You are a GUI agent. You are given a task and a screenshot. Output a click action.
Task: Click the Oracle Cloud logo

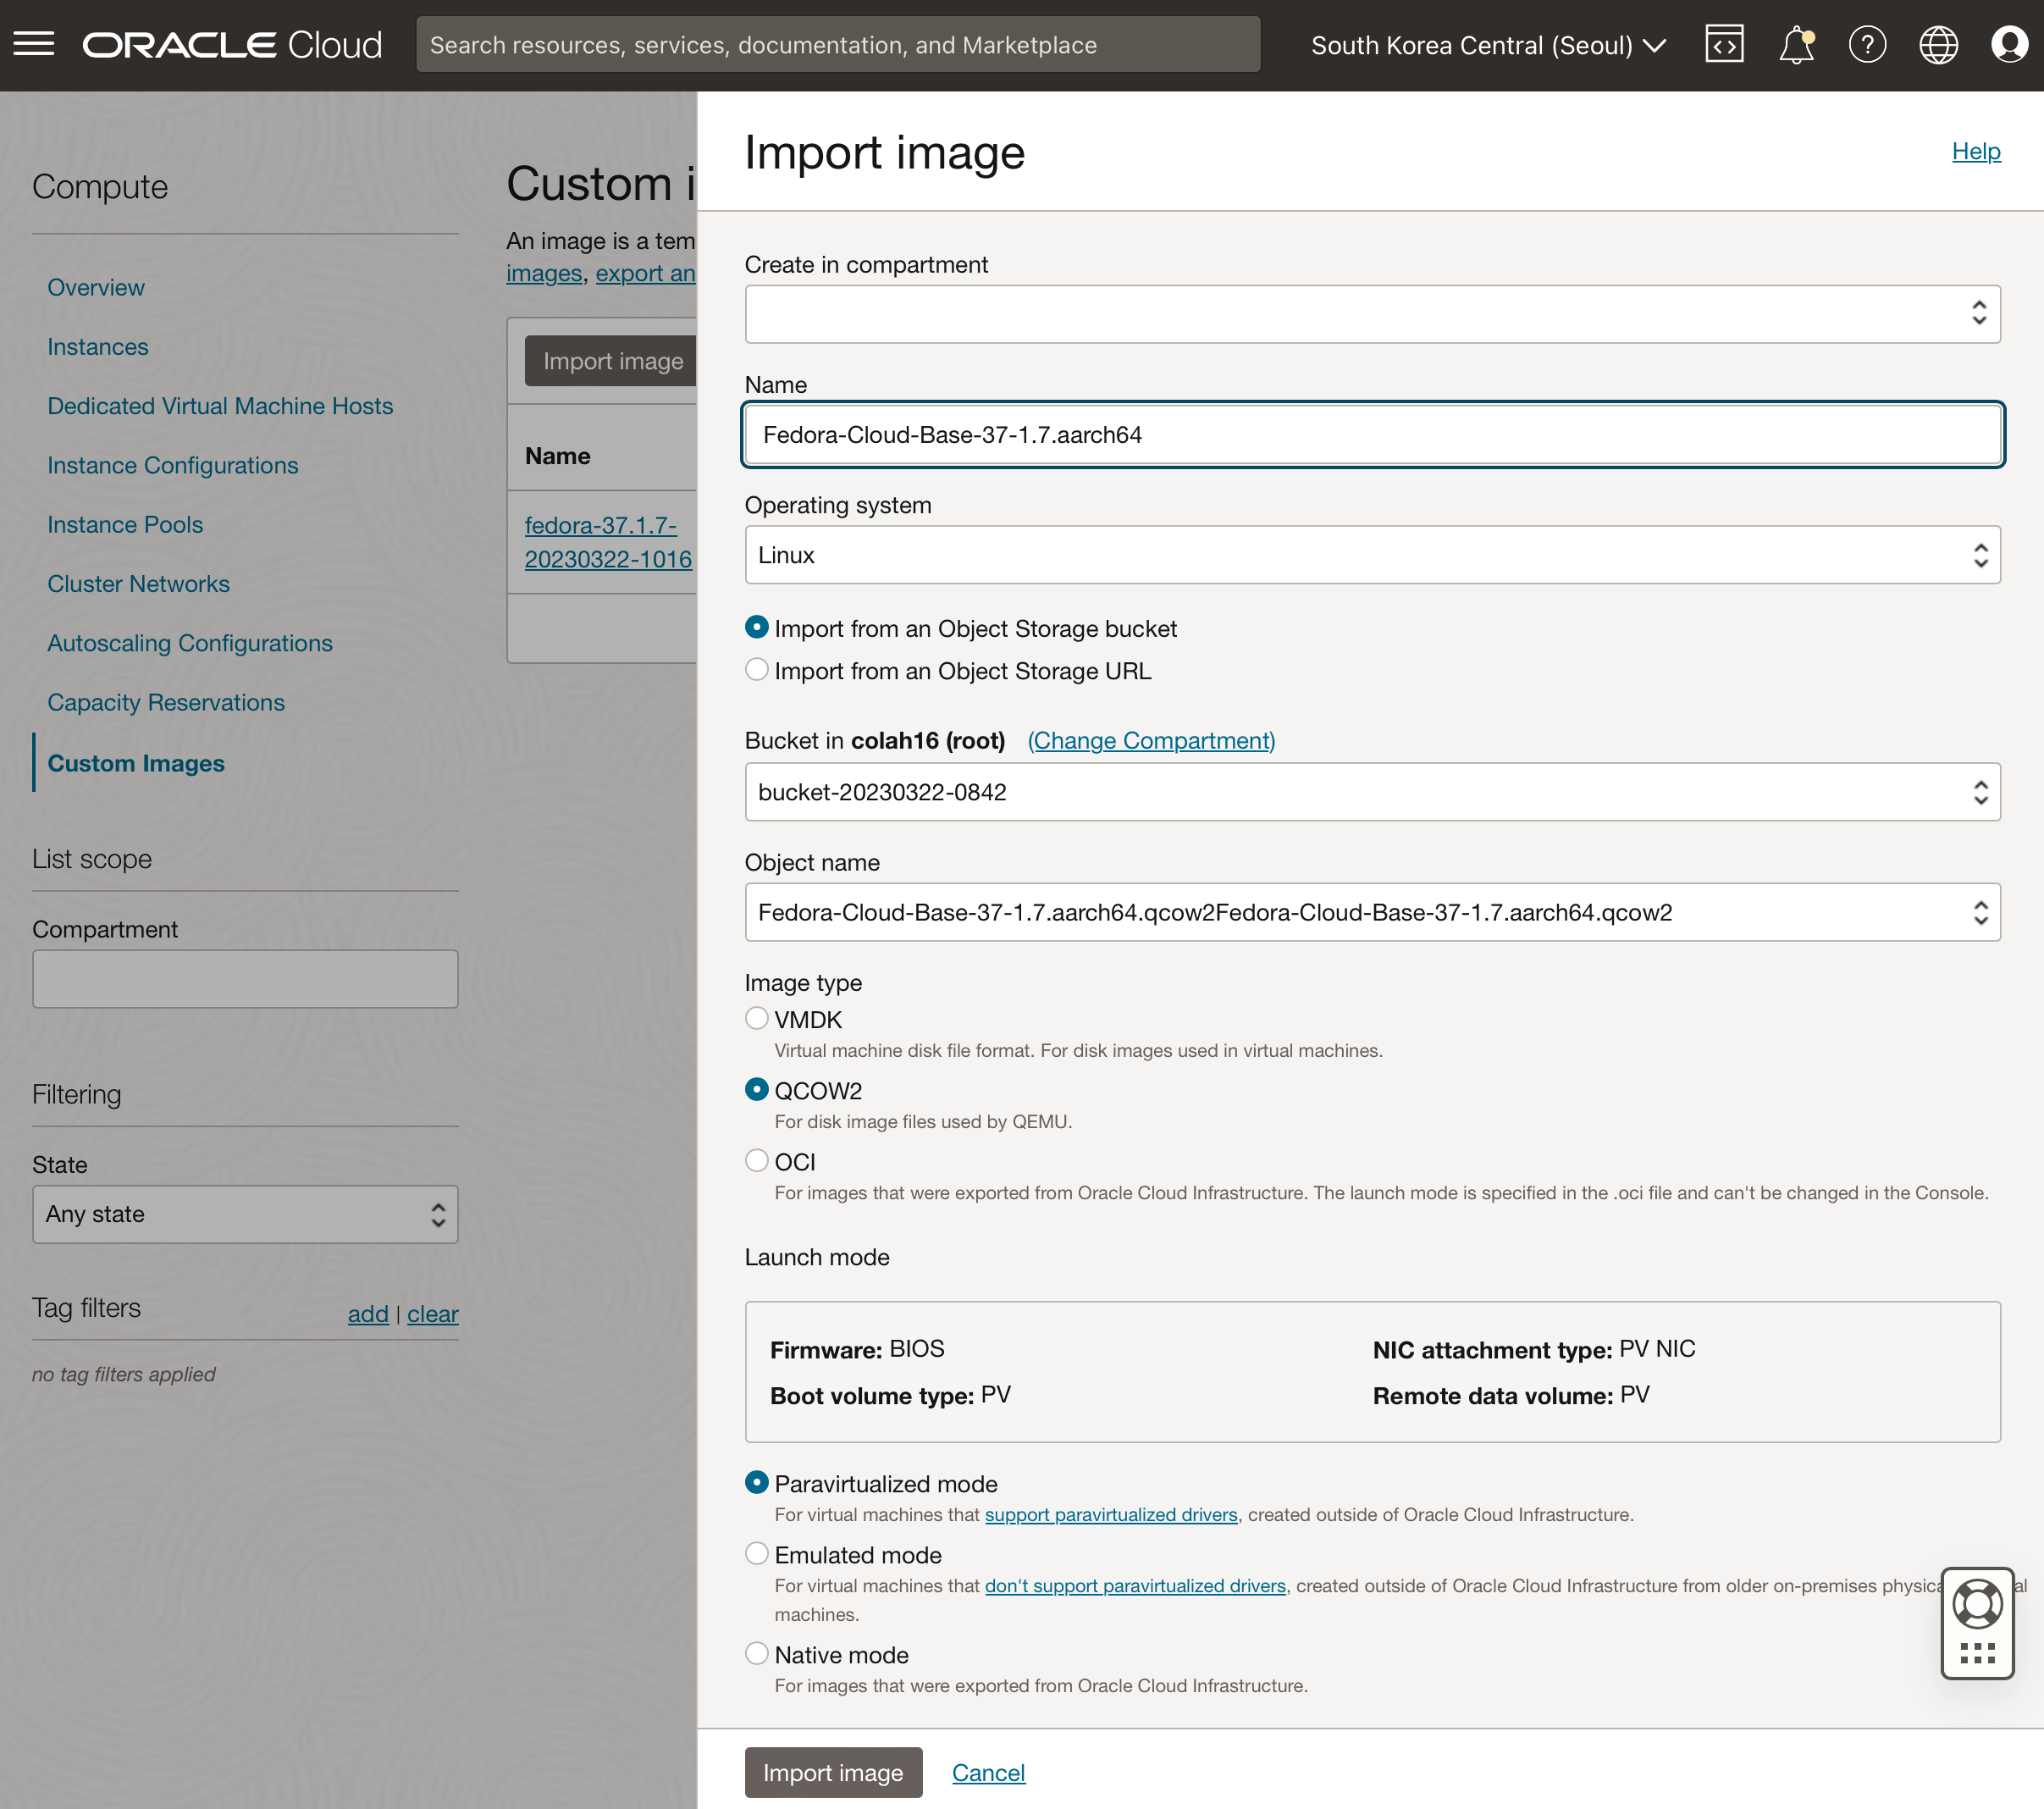point(232,44)
